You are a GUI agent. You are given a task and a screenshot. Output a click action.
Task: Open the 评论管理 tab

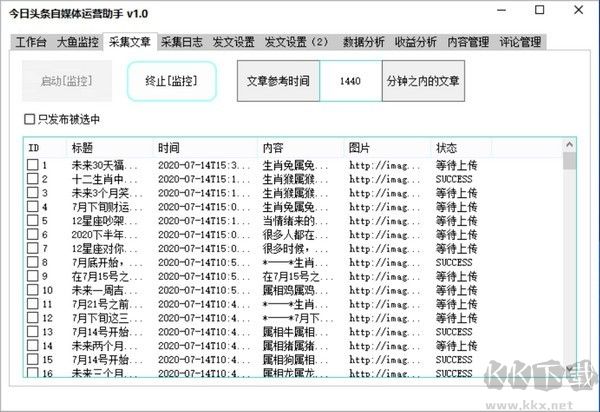[520, 42]
